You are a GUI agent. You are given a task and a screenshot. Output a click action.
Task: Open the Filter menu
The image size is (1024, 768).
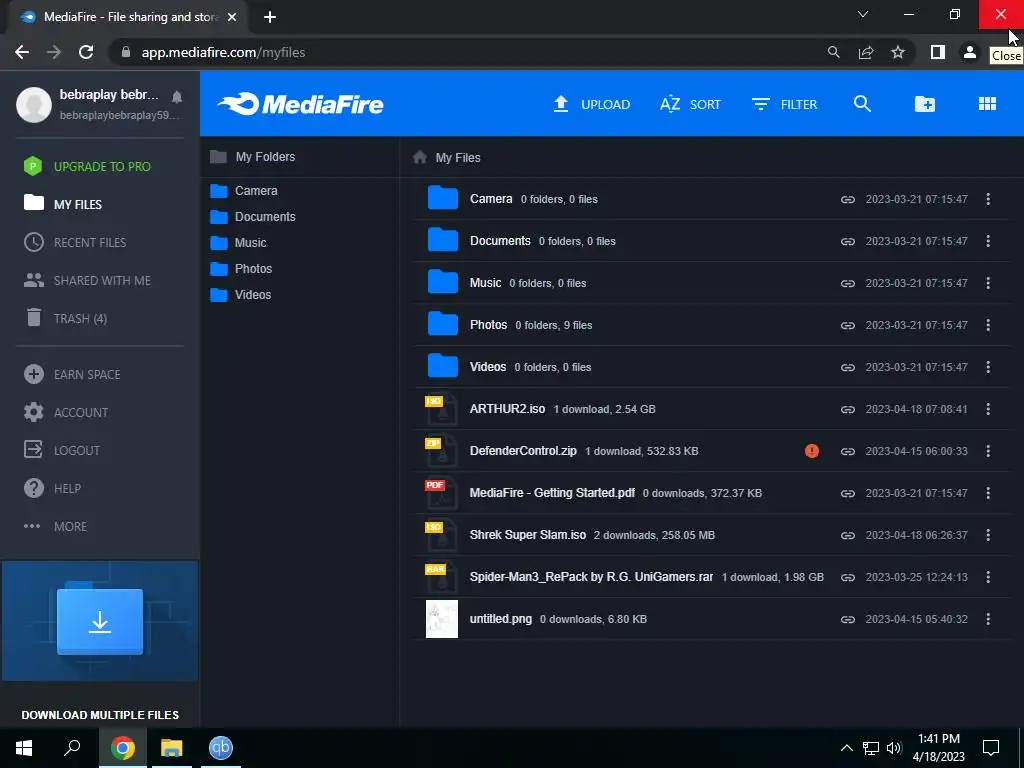pos(784,104)
